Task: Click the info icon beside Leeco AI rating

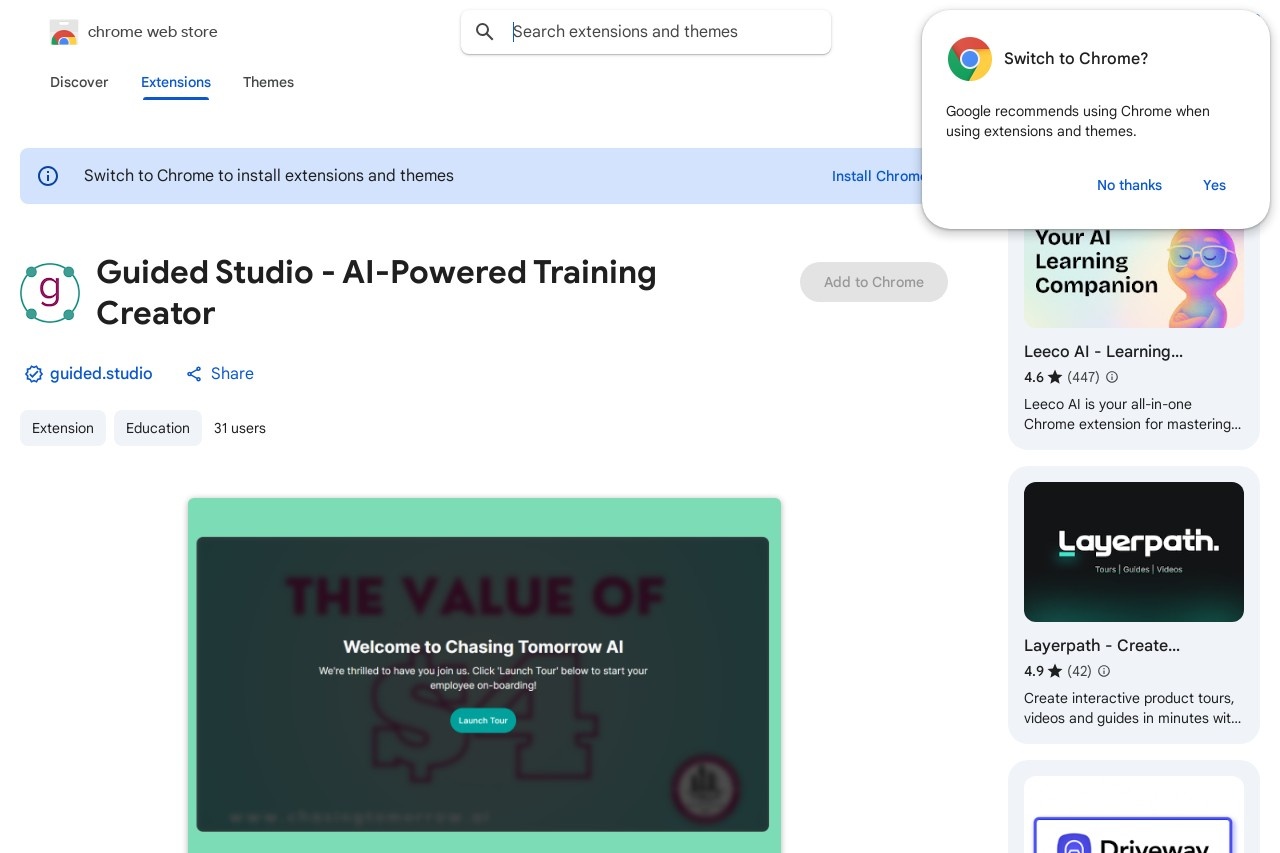Action: pyautogui.click(x=1112, y=377)
